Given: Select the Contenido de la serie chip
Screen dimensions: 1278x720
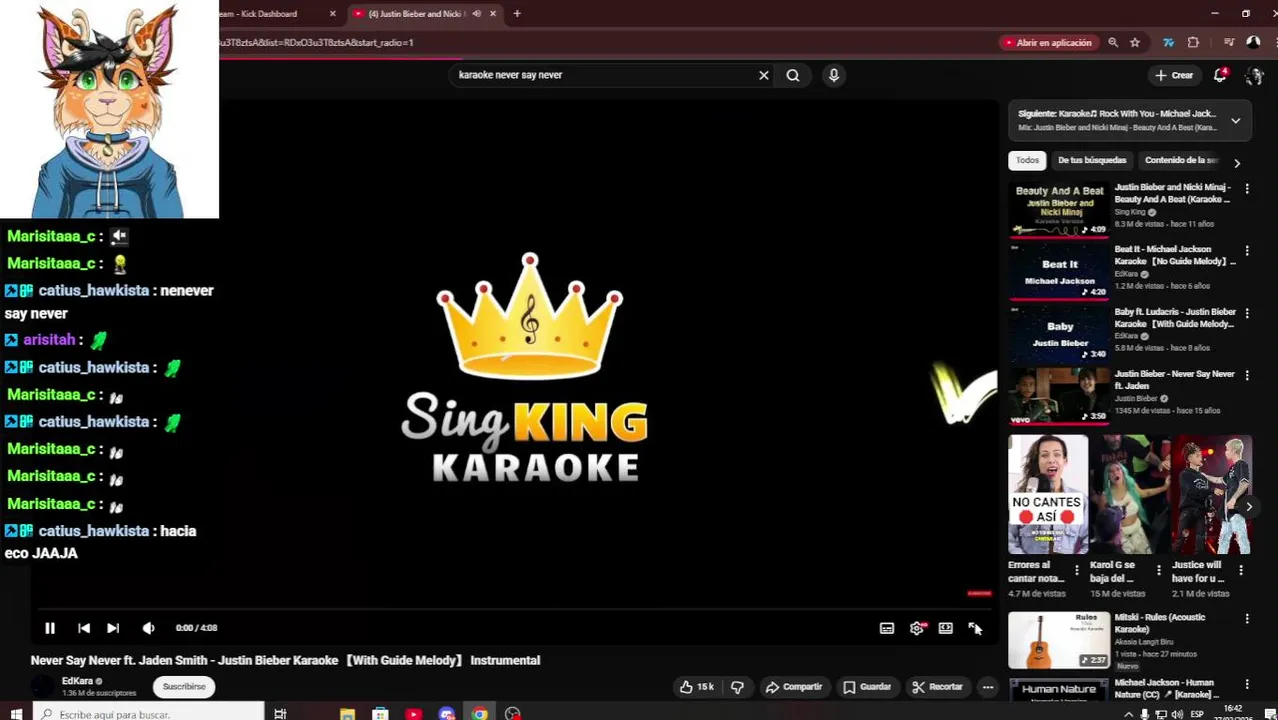Looking at the screenshot, I should [x=1181, y=160].
